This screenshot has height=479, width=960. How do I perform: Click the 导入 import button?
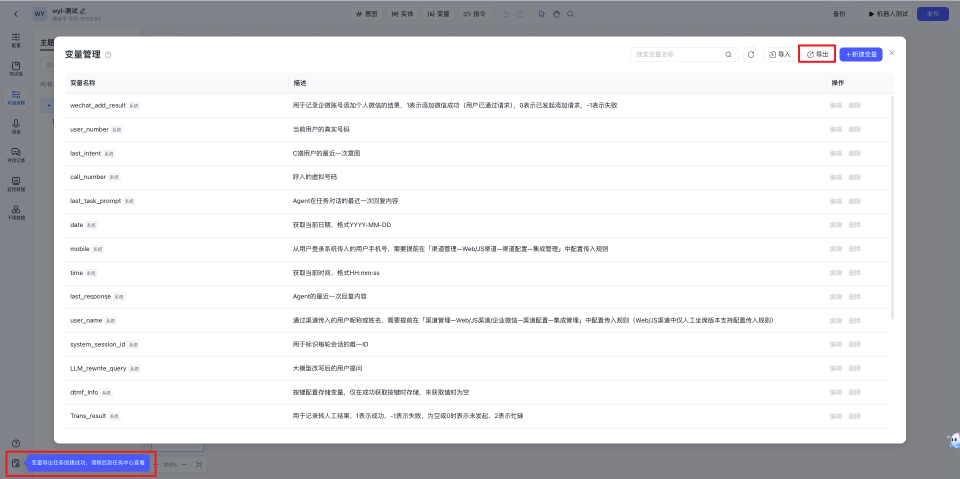tap(779, 54)
